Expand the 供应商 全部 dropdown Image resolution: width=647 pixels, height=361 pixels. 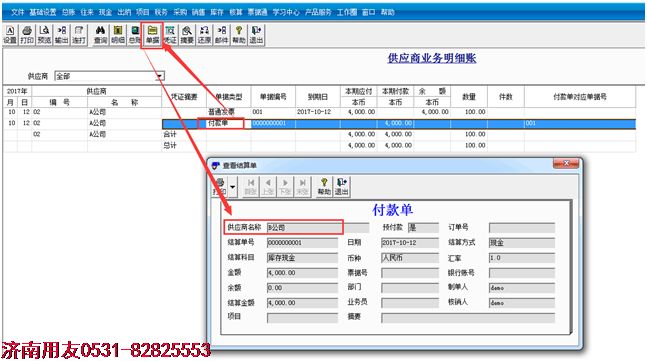tap(160, 76)
